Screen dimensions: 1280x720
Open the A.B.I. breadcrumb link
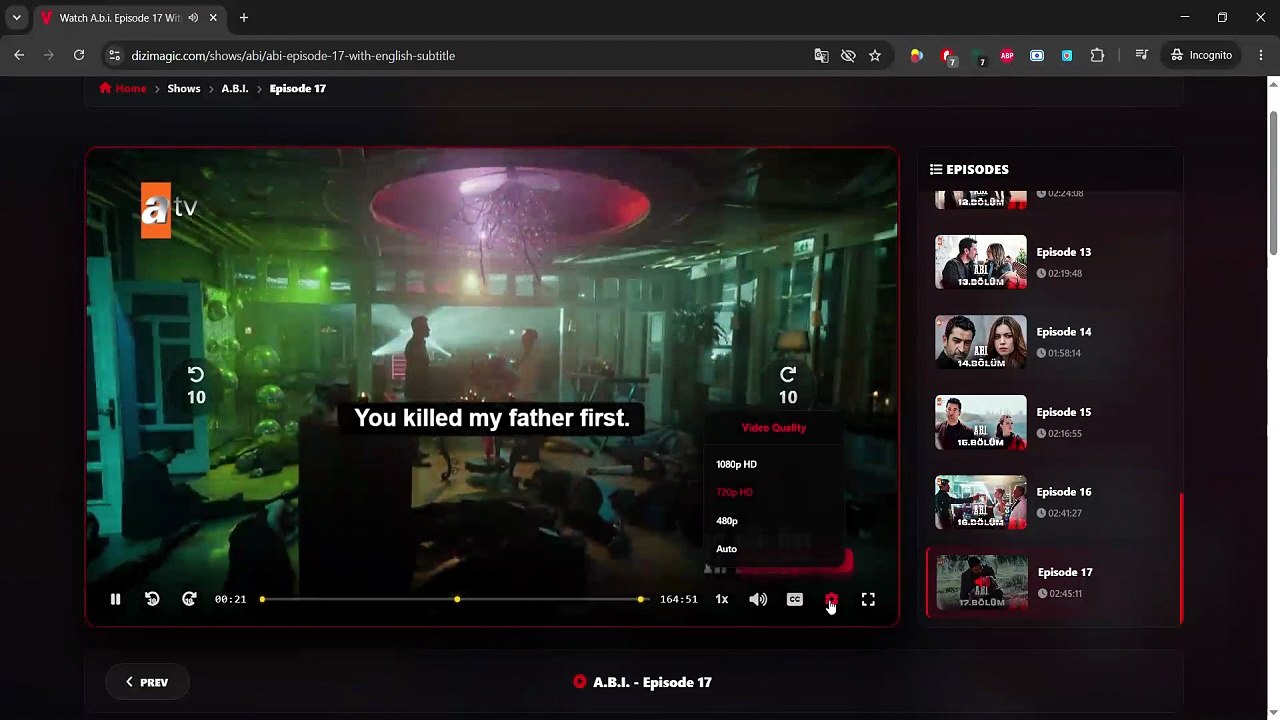(235, 88)
